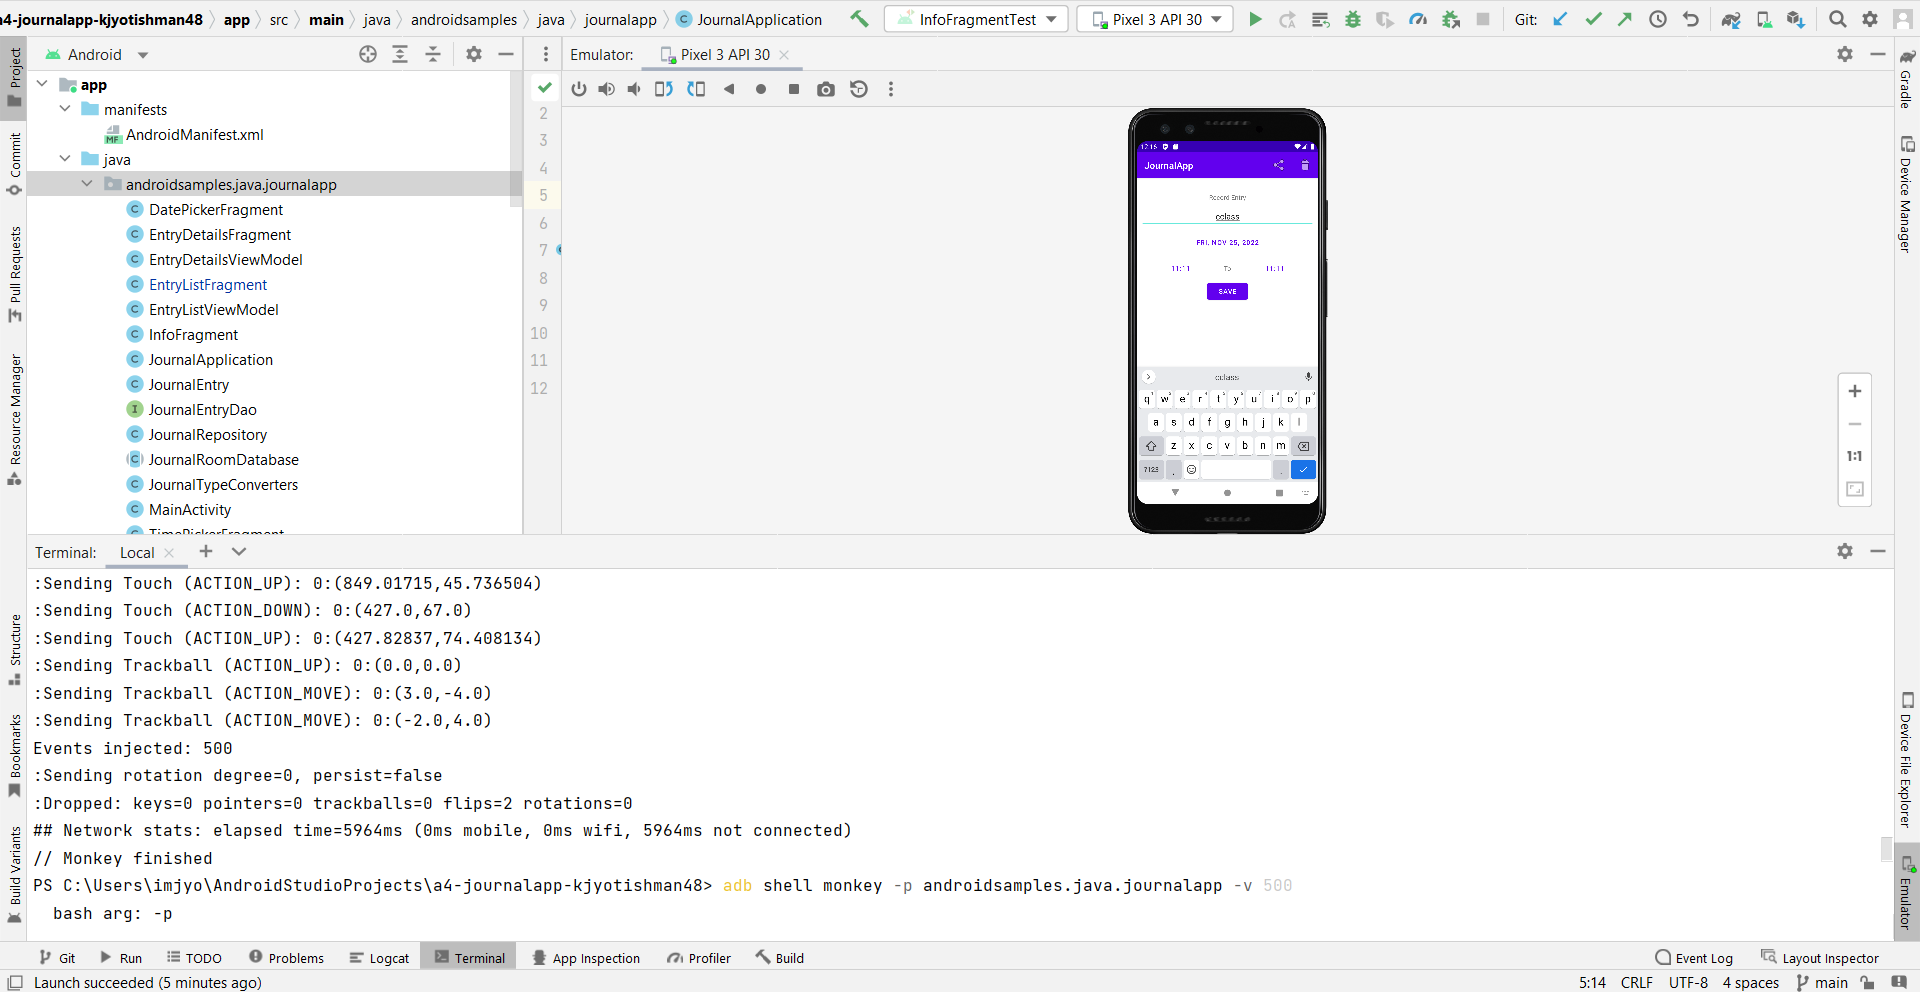Image resolution: width=1920 pixels, height=992 pixels.
Task: Open the InfoFragmentTest run configuration dropdown
Action: click(x=976, y=19)
